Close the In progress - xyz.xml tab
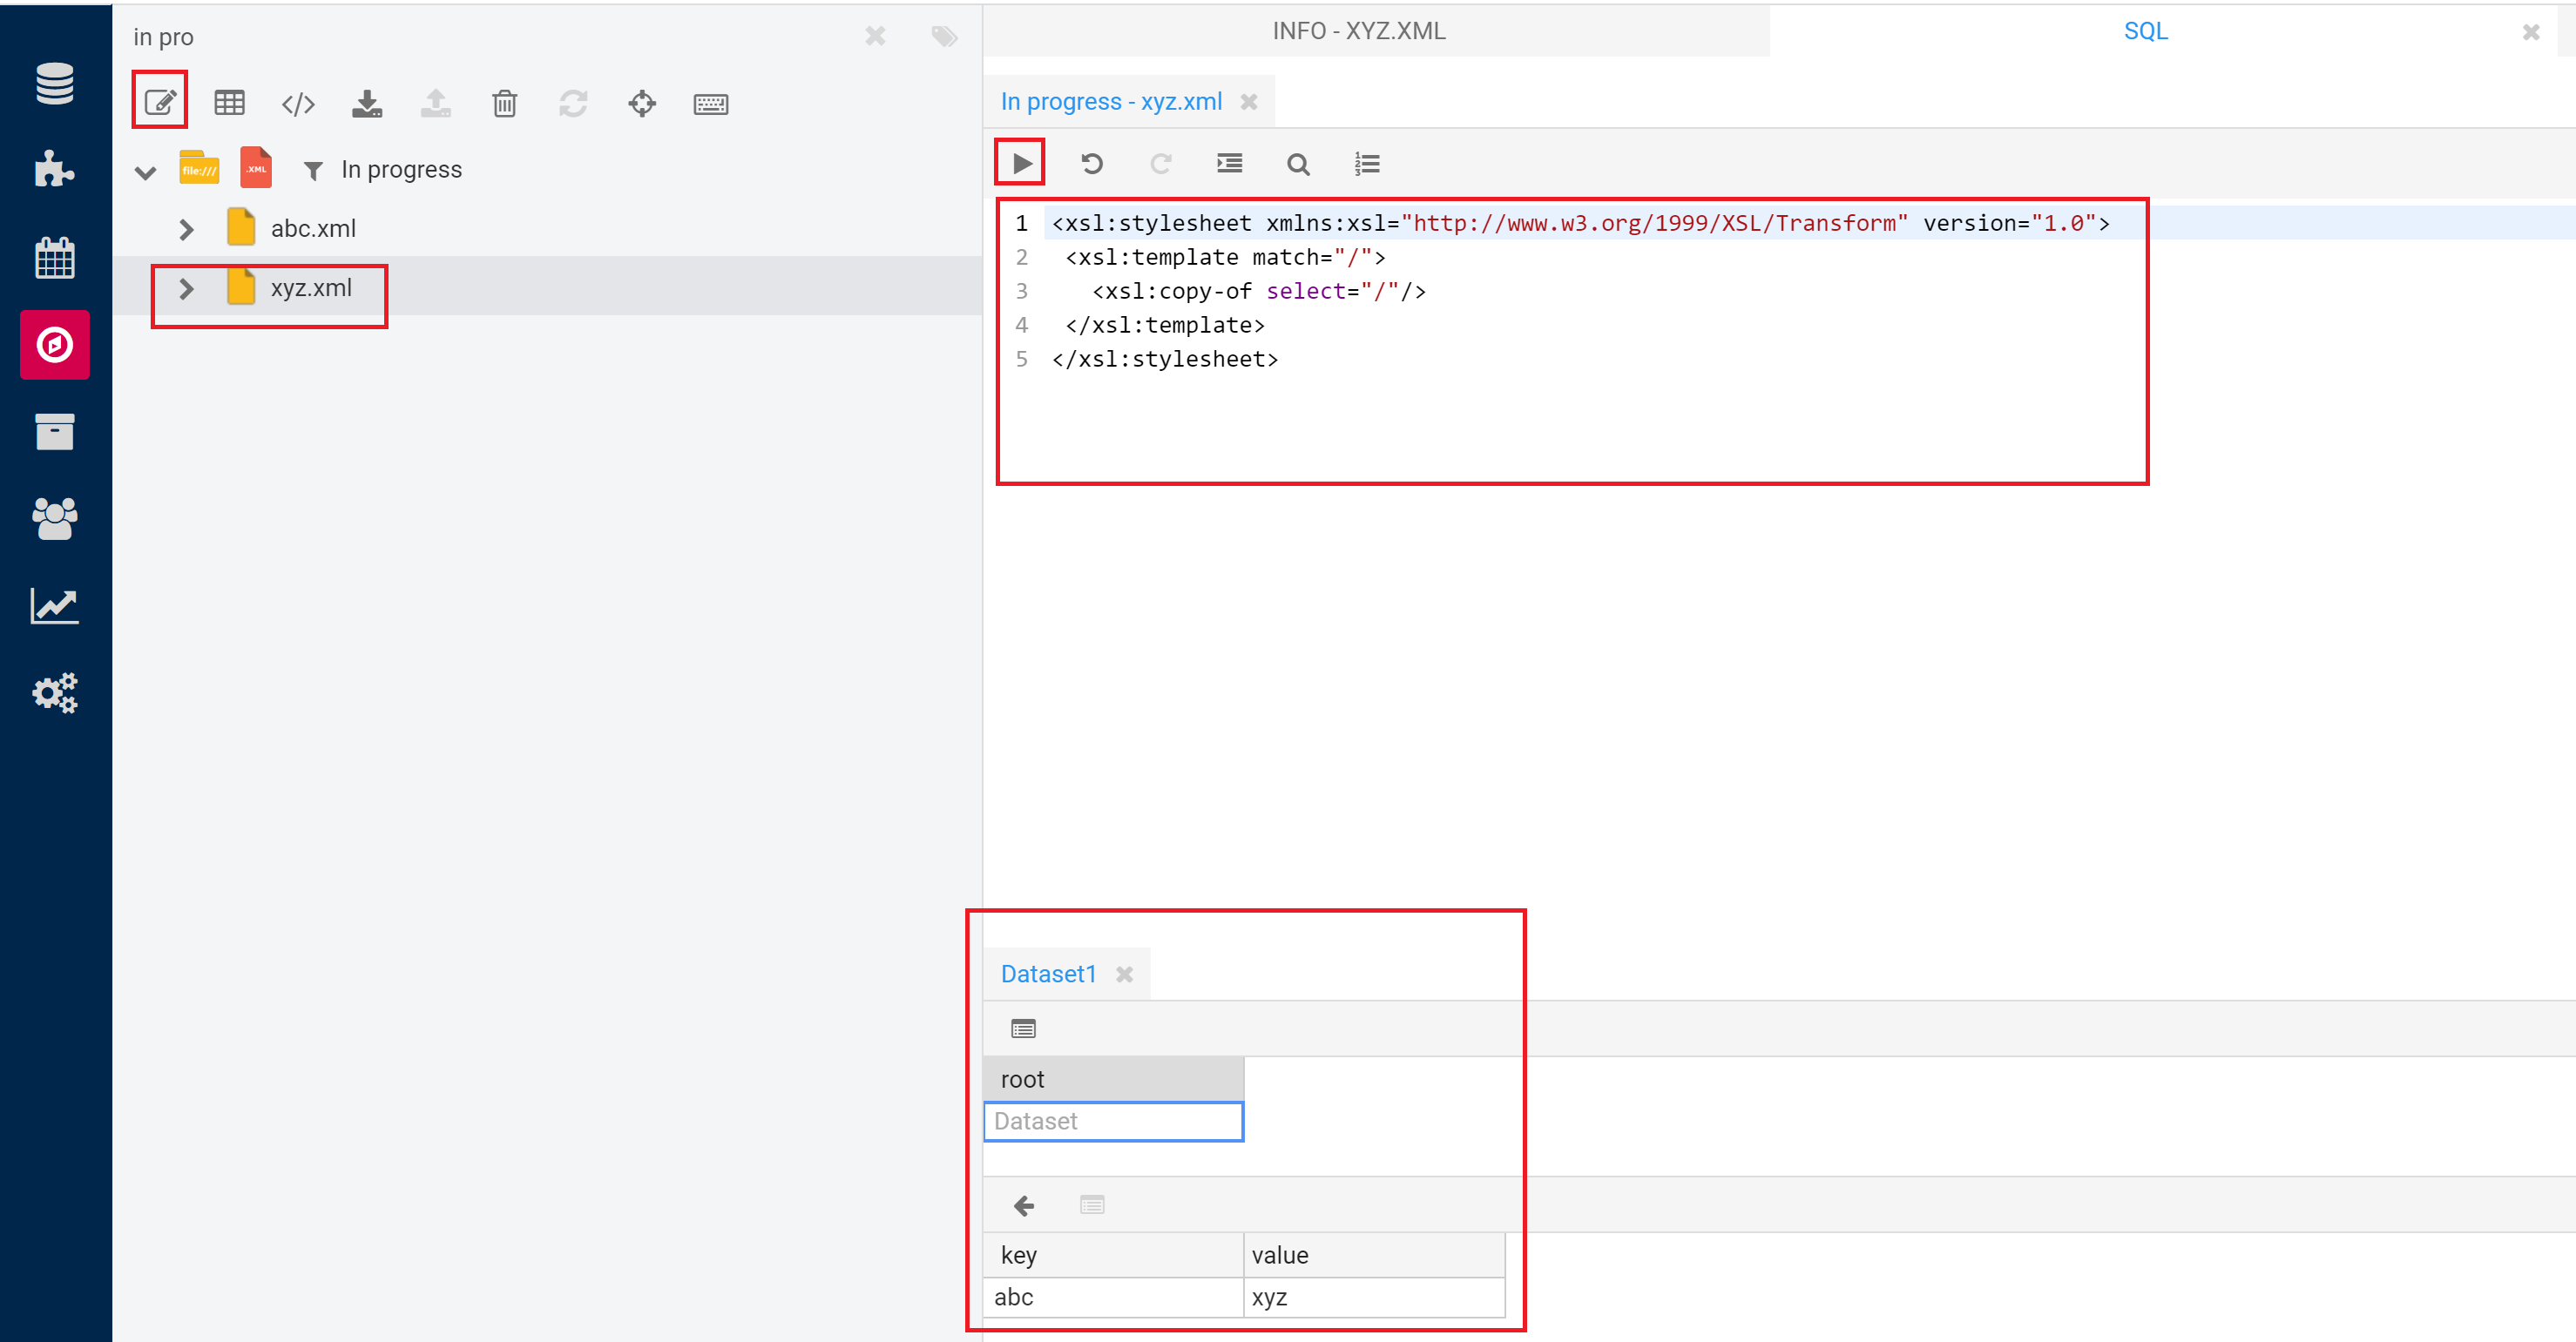Screen dimensions: 2576x1342 [1249, 102]
